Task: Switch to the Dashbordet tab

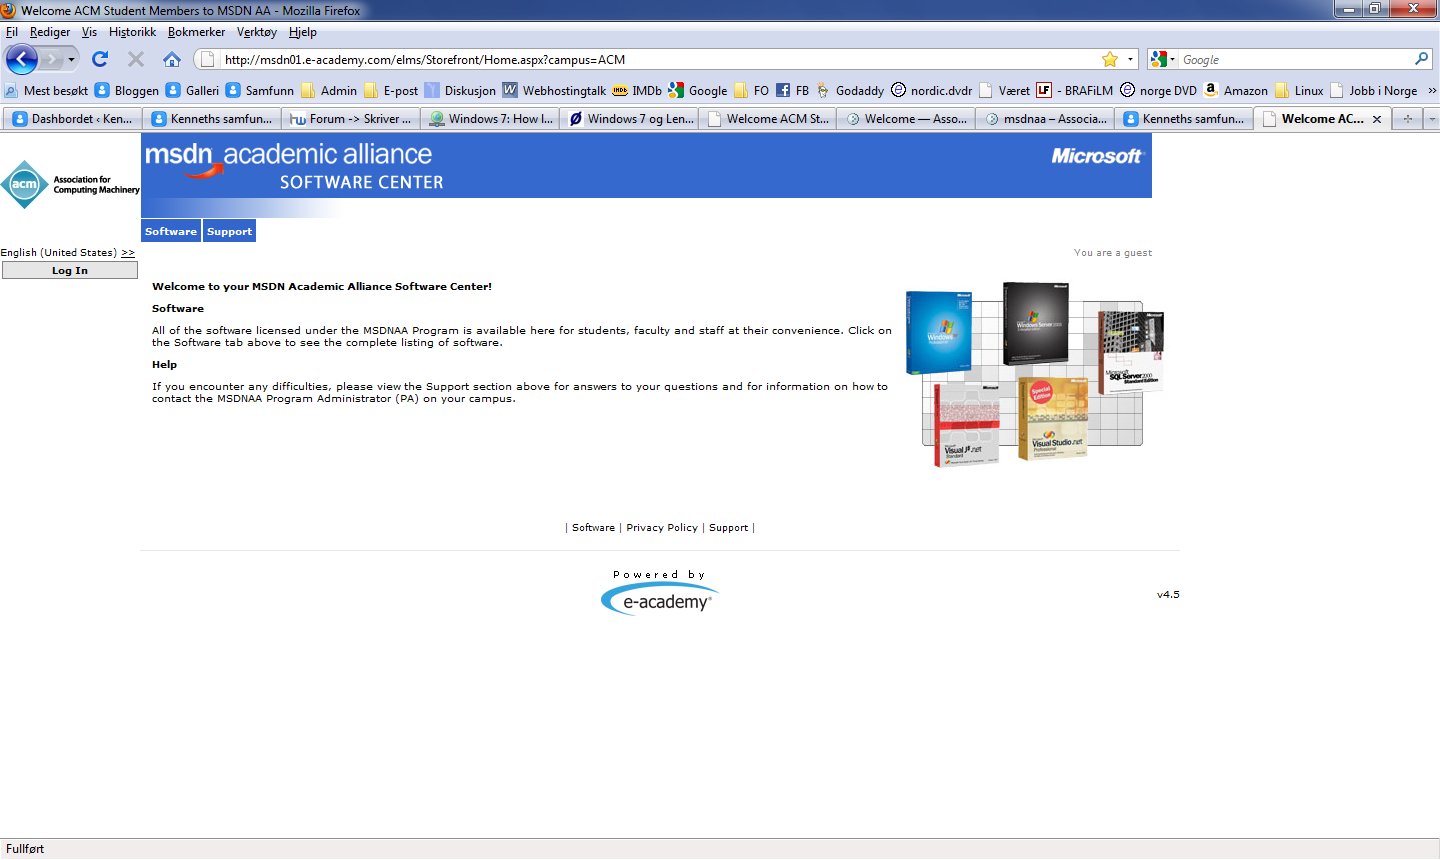Action: click(73, 119)
